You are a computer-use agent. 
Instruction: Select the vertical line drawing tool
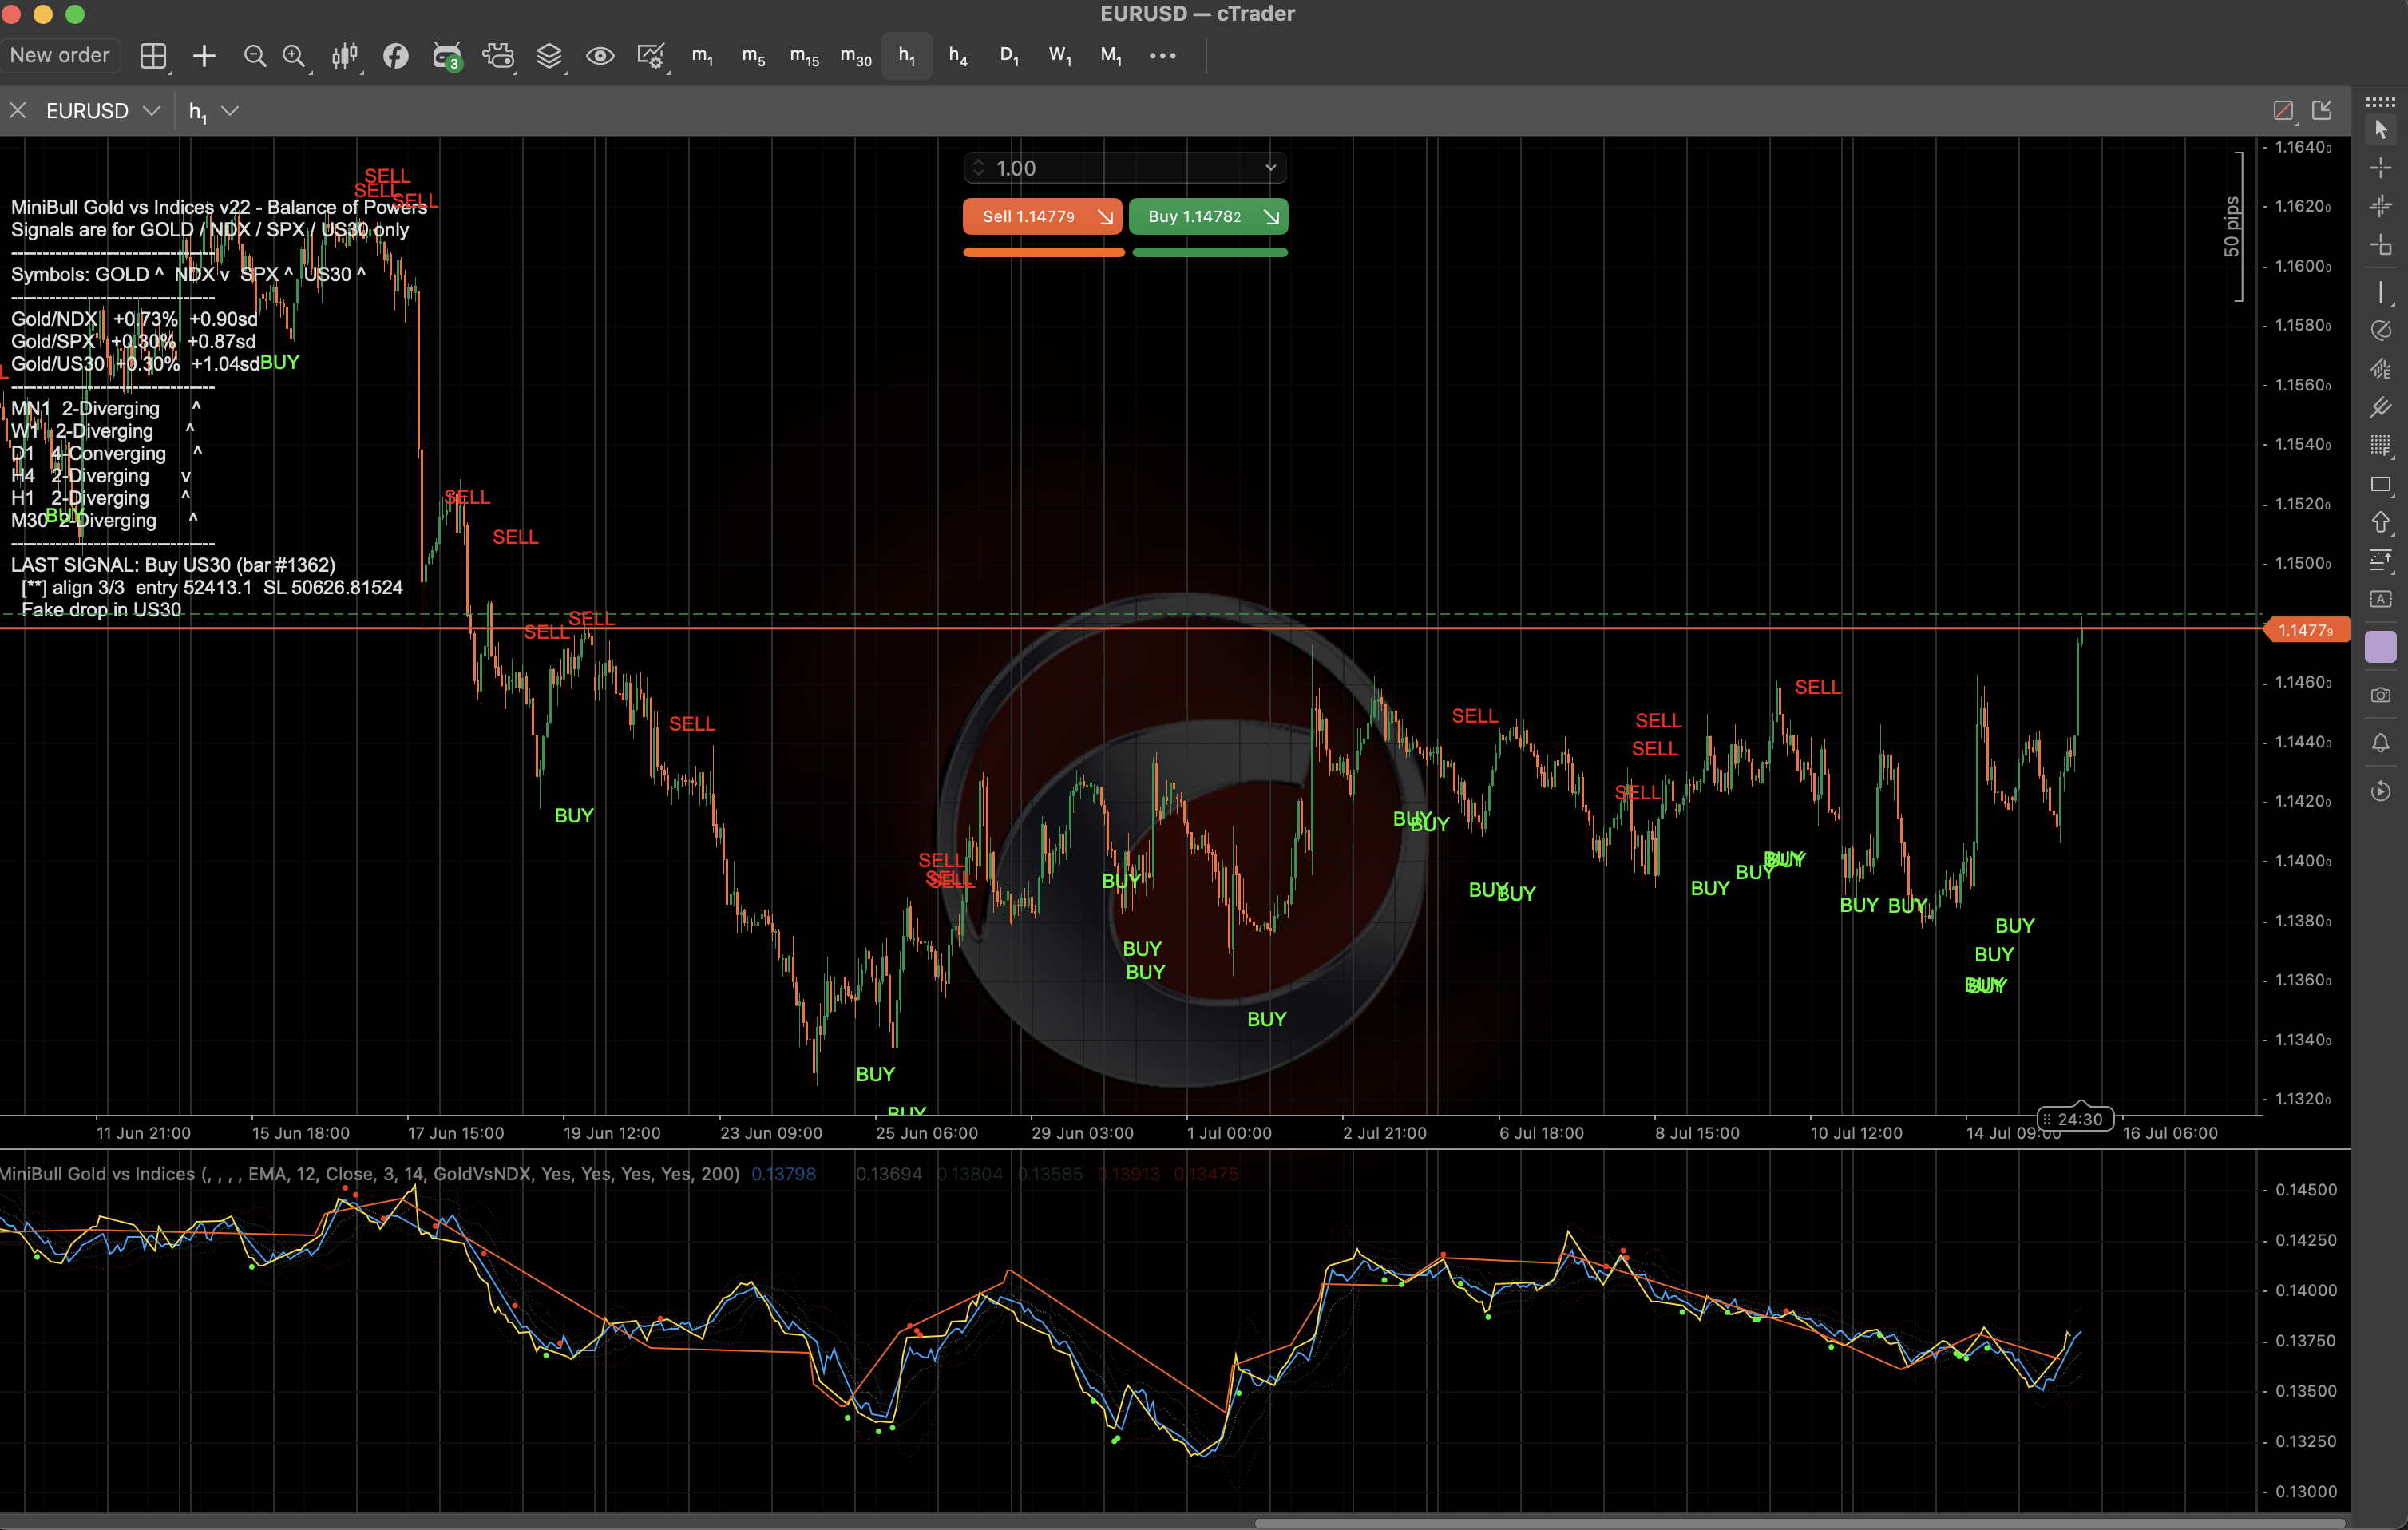tap(2381, 292)
